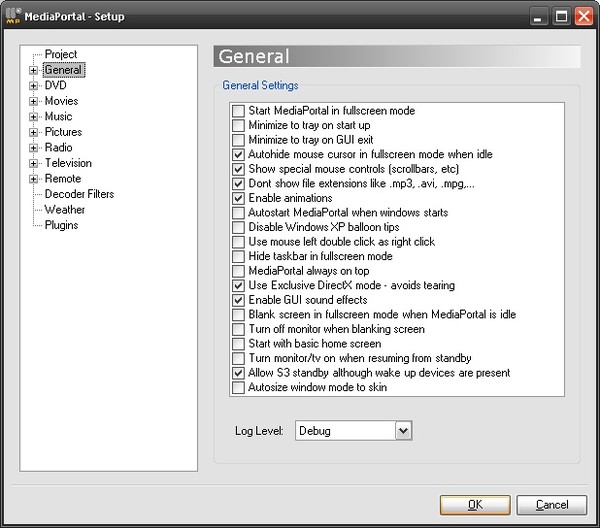
Task: Minimize the MediaPortal Setup window
Action: (538, 17)
